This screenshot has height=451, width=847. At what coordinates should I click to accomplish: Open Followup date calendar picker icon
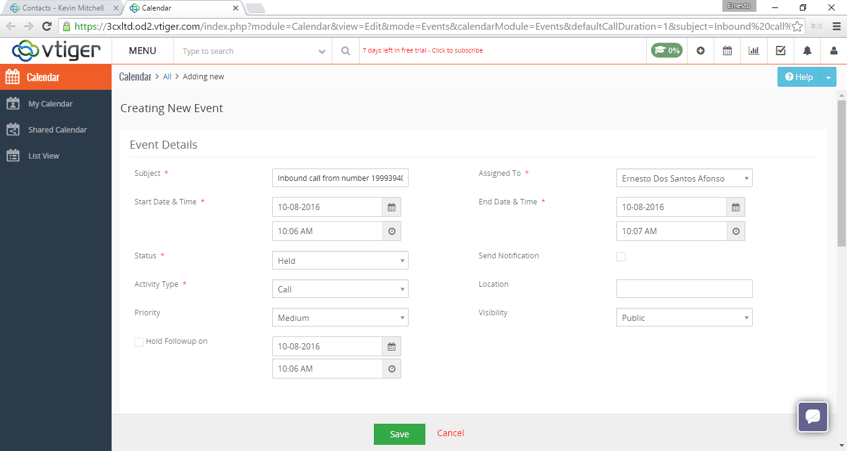point(392,346)
